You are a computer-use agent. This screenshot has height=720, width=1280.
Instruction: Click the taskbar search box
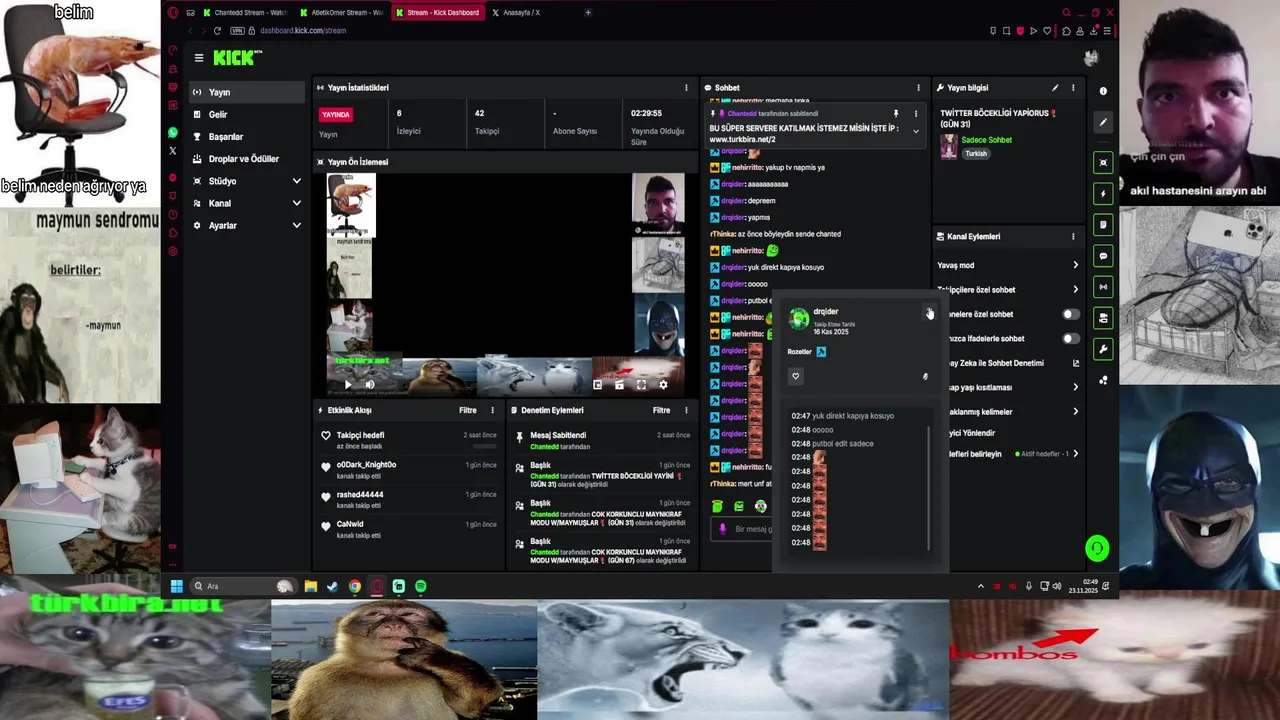point(243,586)
